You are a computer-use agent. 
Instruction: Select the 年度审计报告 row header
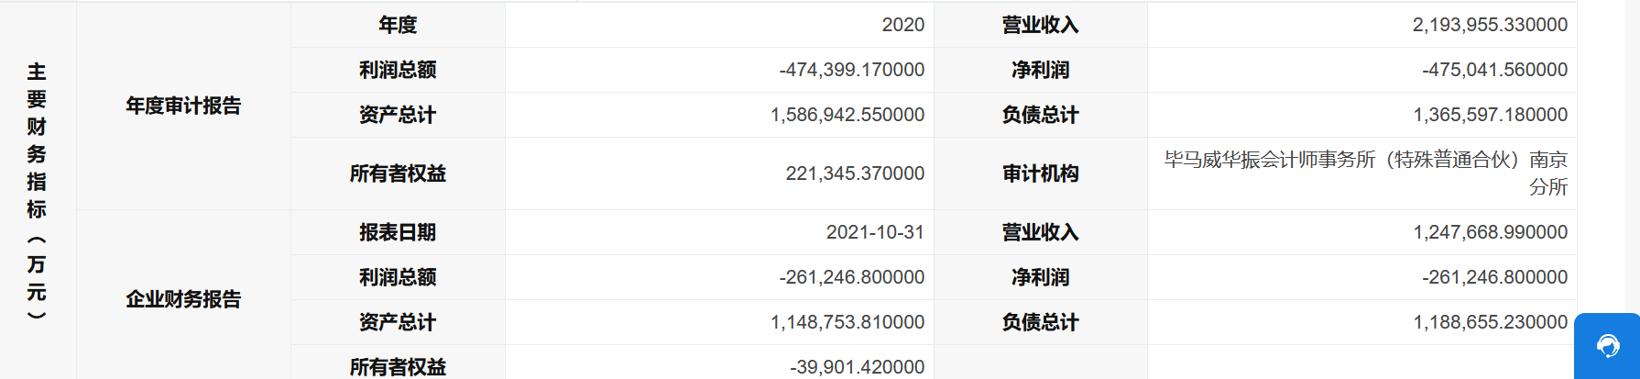click(183, 106)
